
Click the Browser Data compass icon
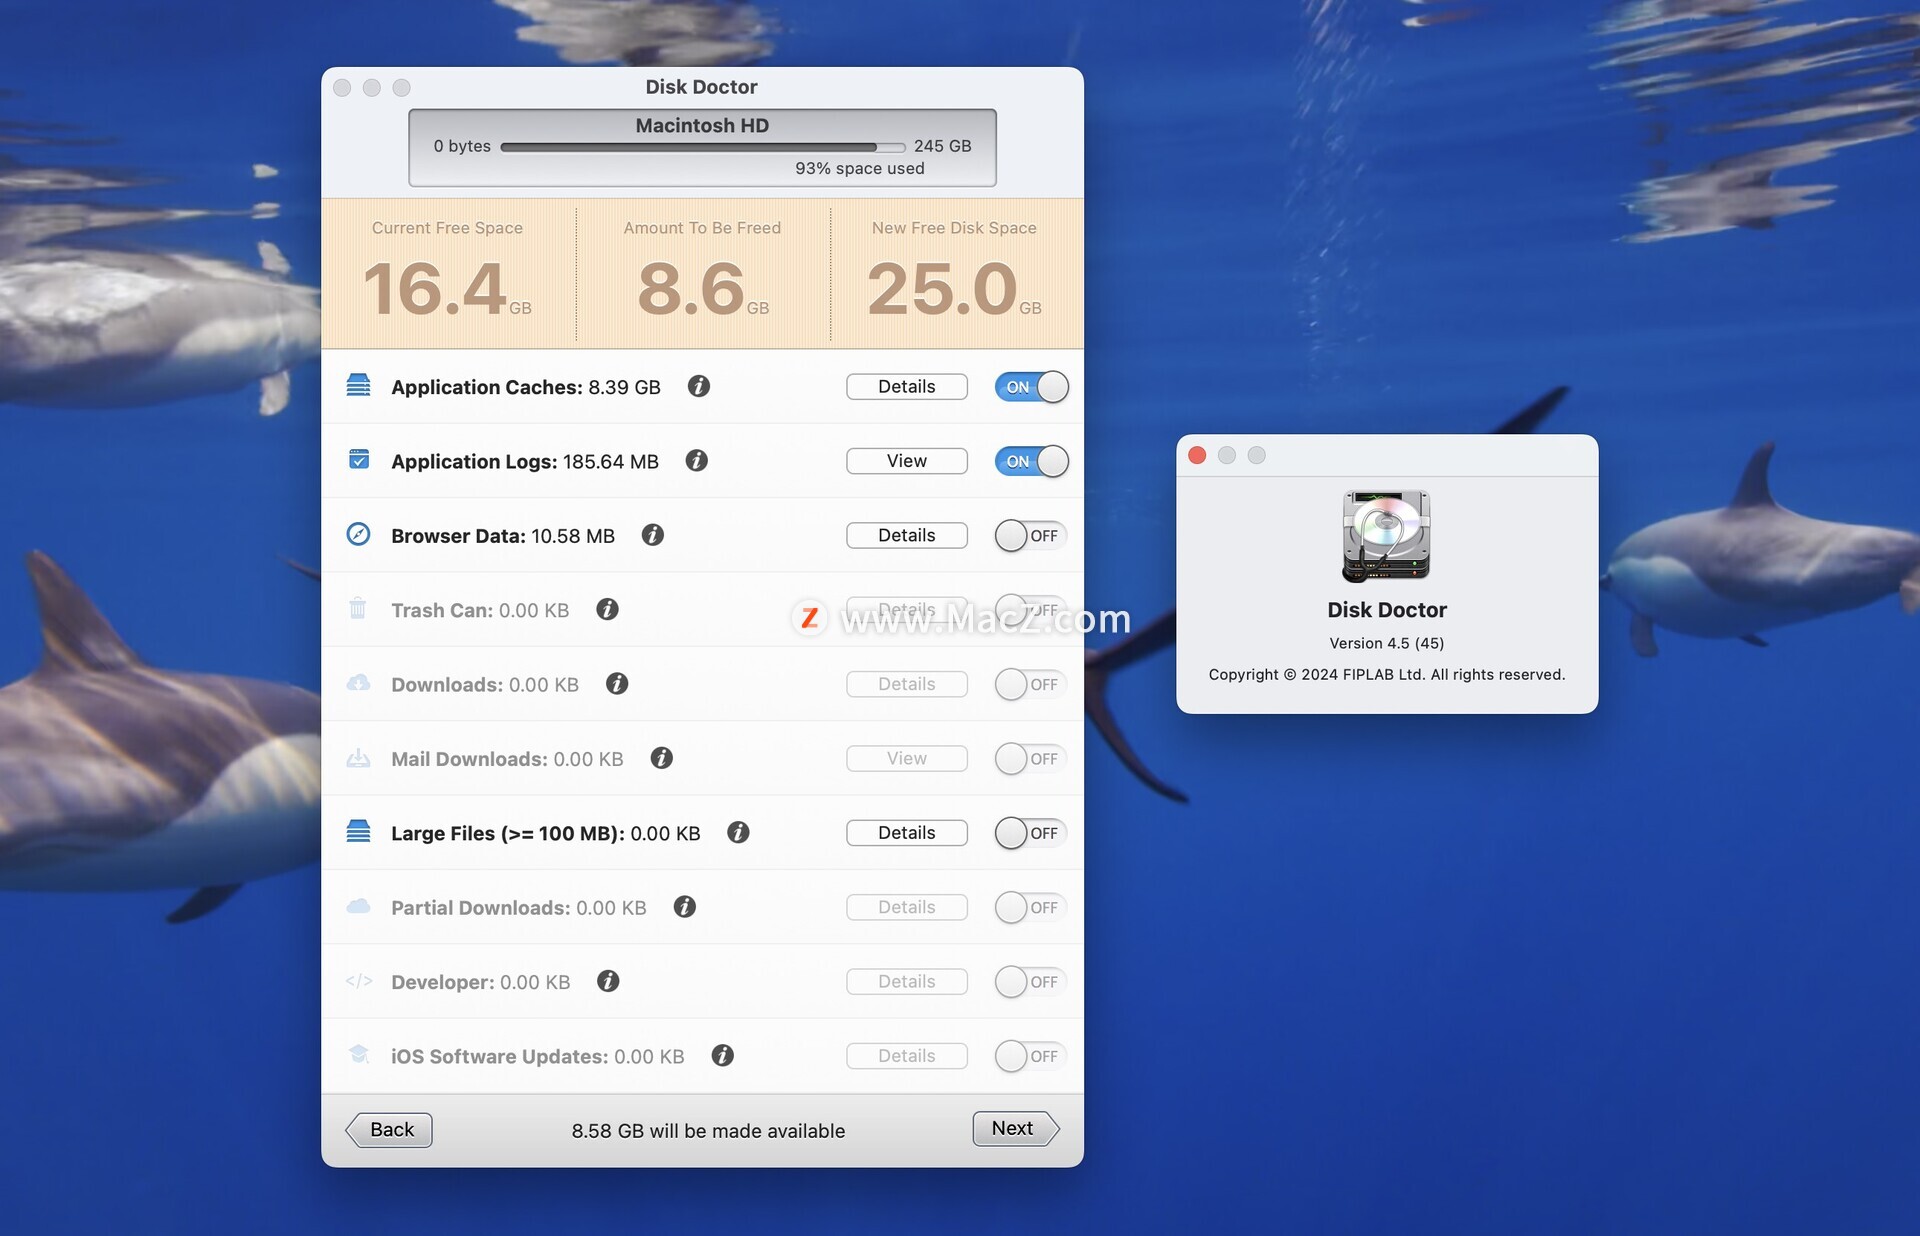coord(358,534)
